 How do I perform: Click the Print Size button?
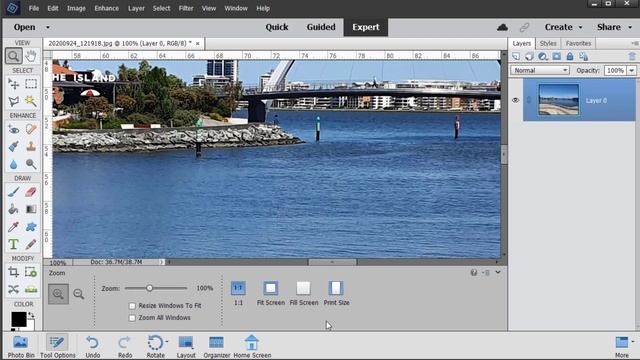point(336,293)
